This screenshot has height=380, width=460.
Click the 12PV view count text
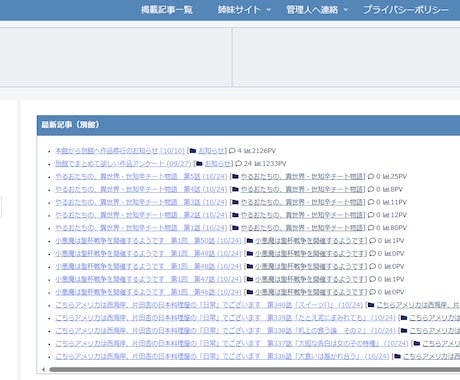coord(399,215)
